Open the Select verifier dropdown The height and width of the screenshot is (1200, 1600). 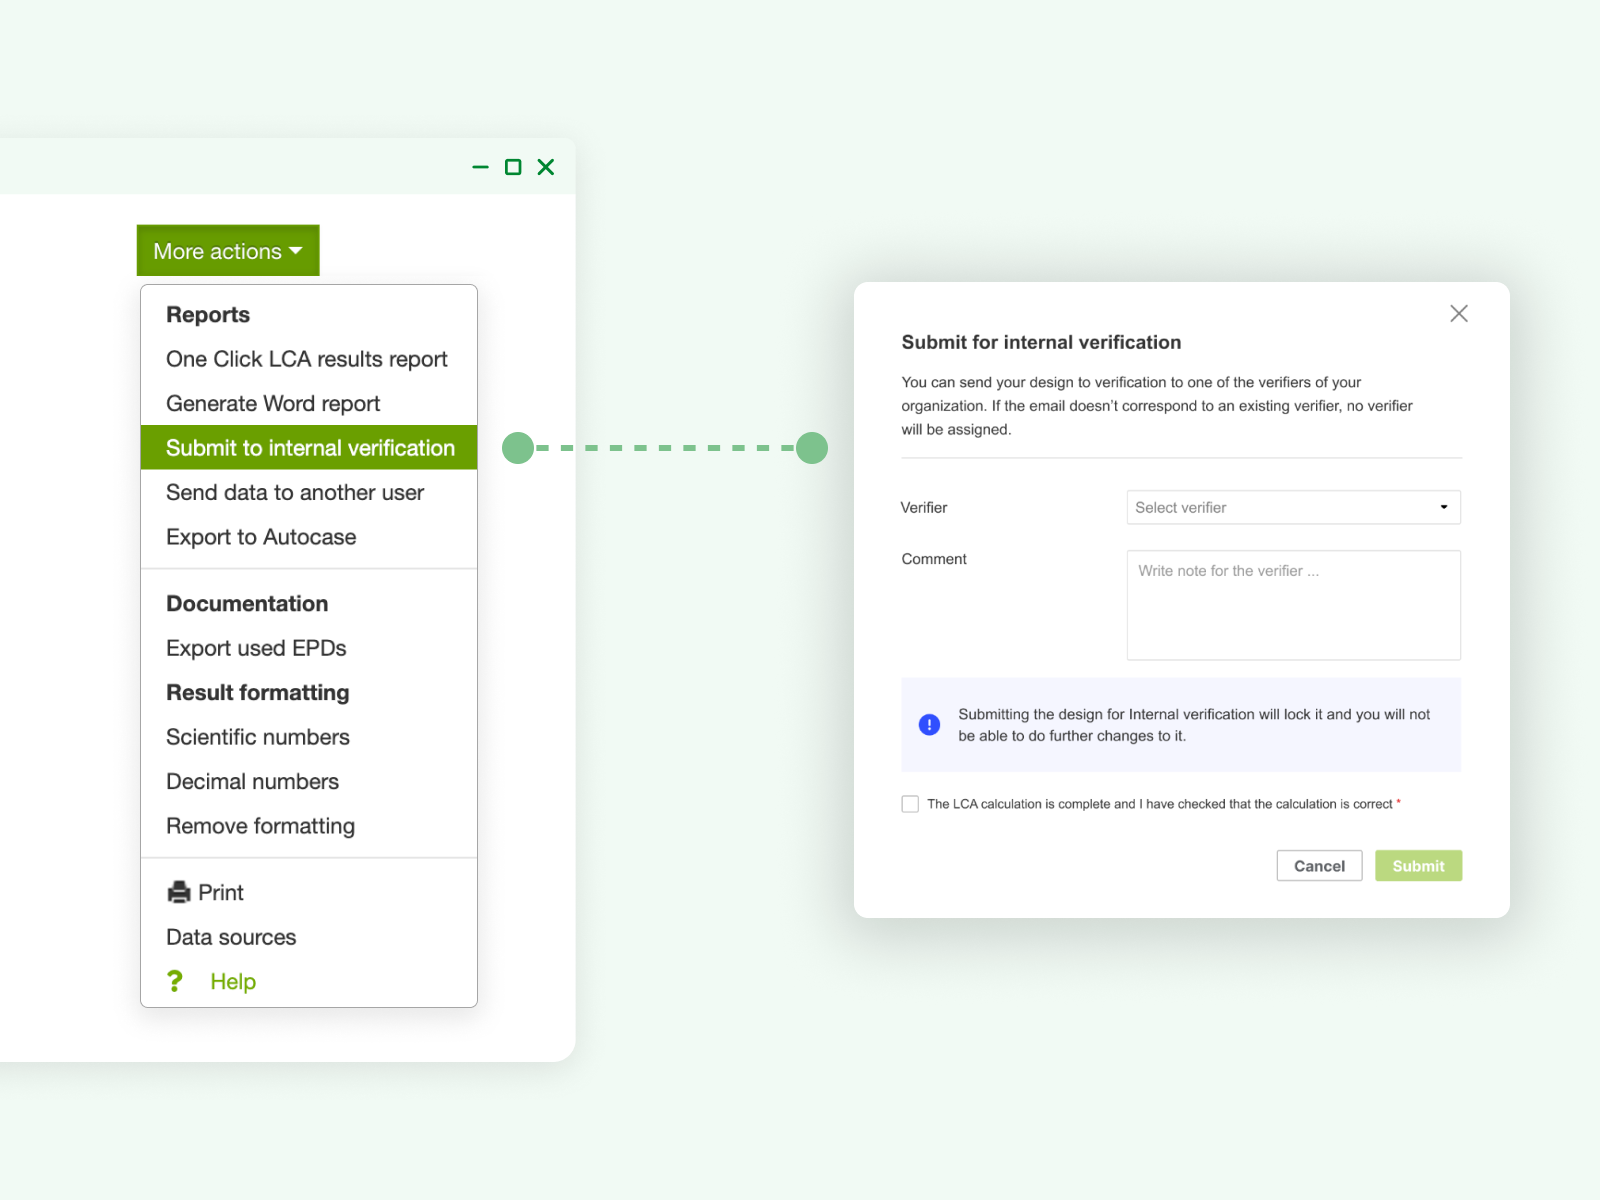click(x=1293, y=507)
